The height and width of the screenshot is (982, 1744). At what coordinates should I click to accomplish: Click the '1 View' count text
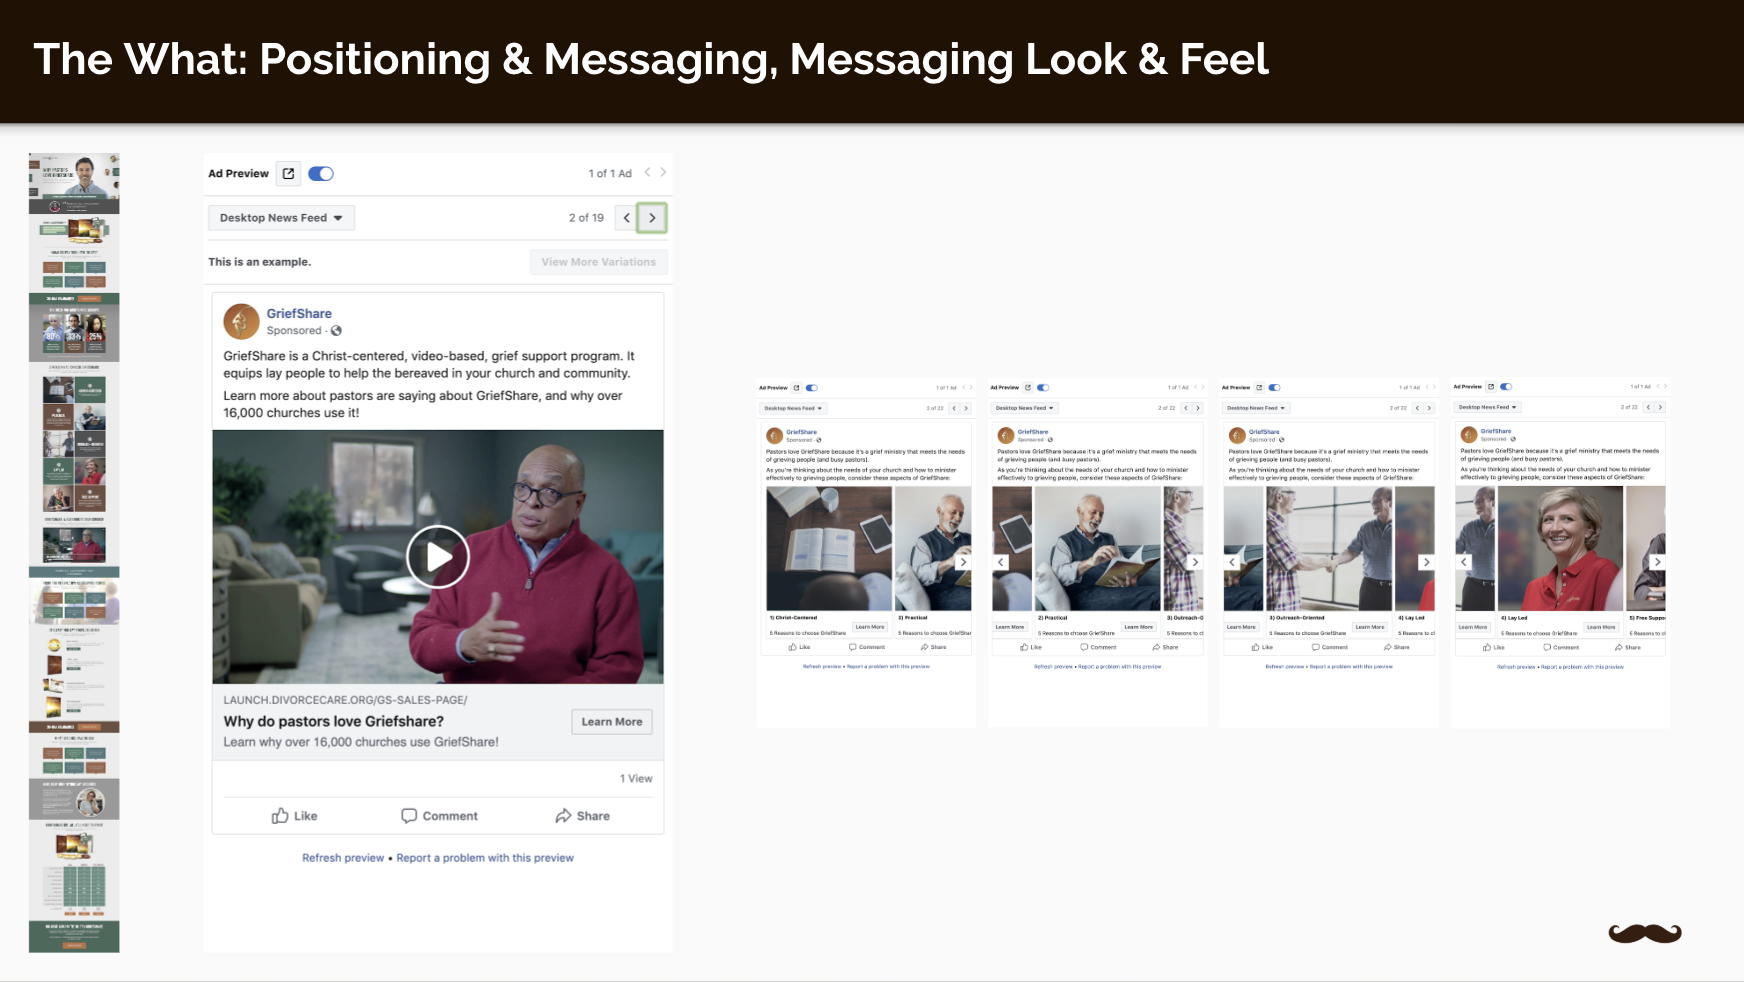(x=636, y=779)
